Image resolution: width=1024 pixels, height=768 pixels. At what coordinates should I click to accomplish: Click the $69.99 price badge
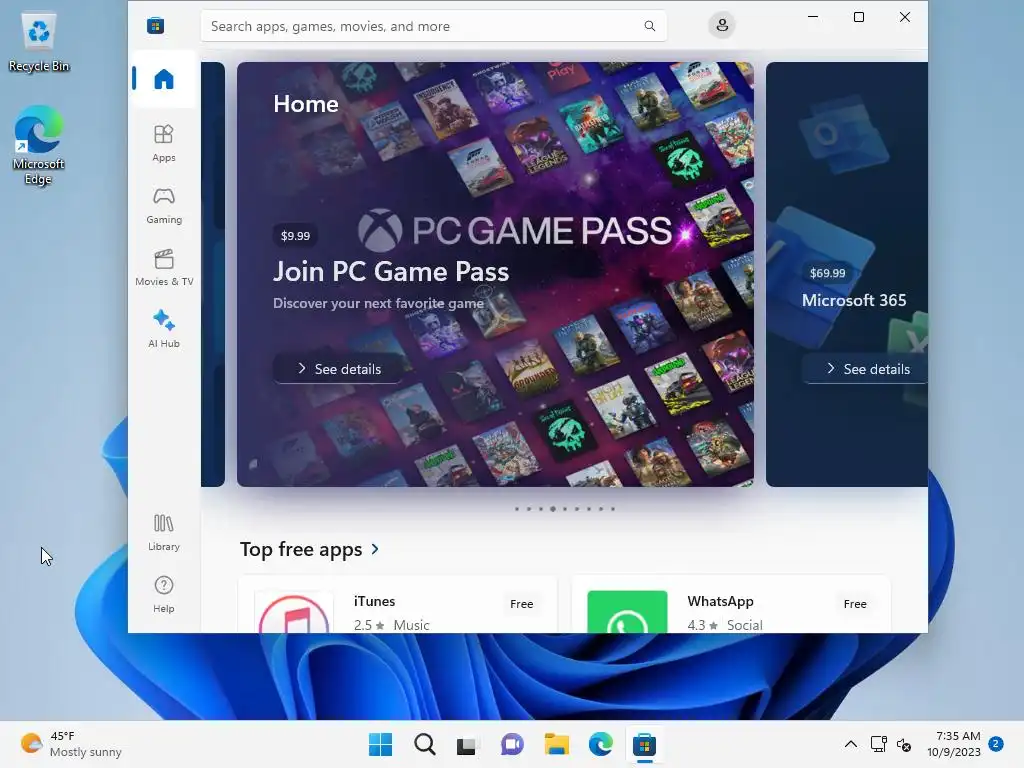(827, 273)
